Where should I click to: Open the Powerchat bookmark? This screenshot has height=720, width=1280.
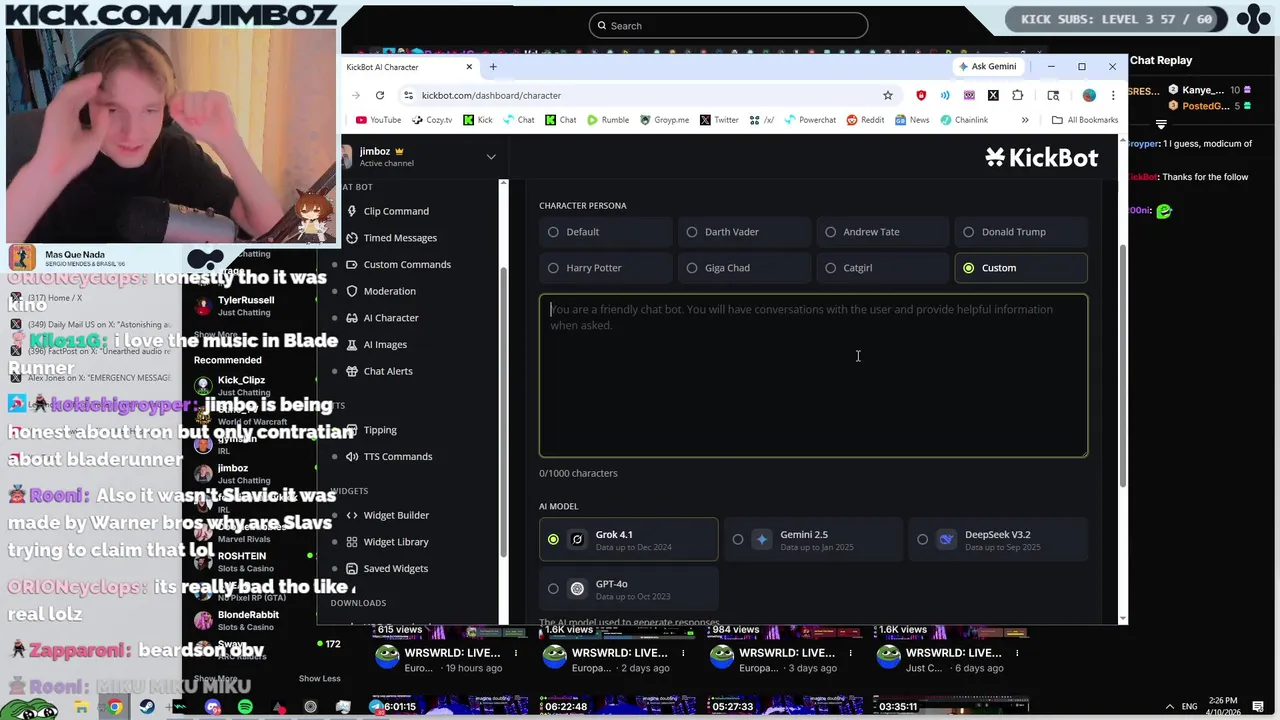pos(809,120)
